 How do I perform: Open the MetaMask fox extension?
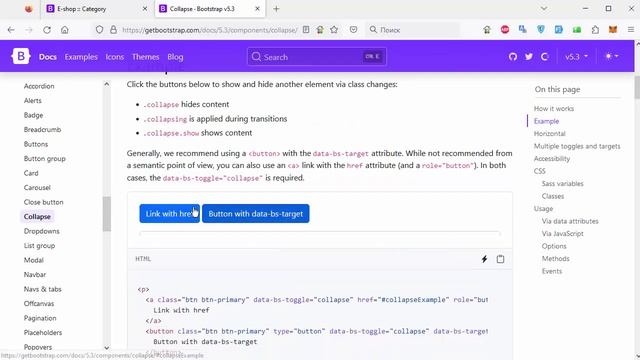tap(613, 29)
